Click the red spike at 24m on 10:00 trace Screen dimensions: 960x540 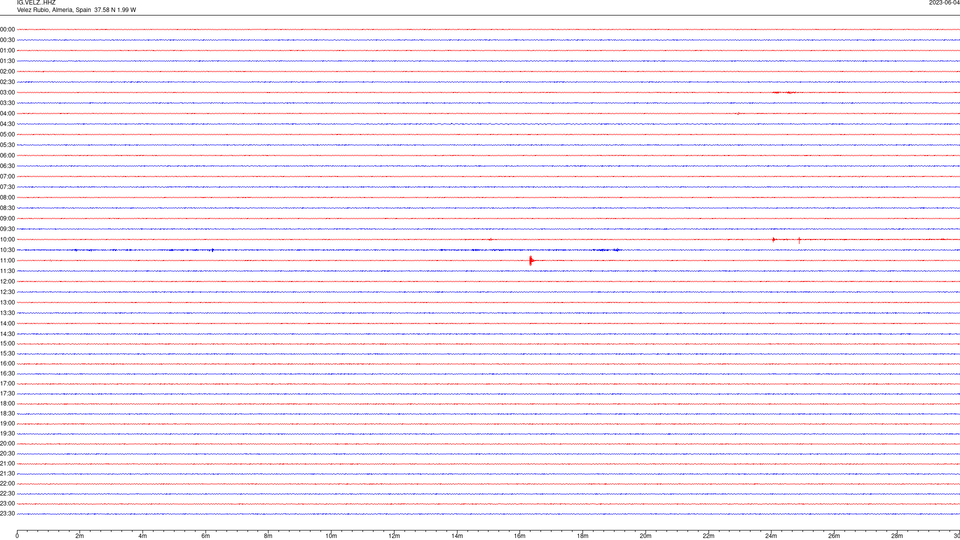pos(774,239)
